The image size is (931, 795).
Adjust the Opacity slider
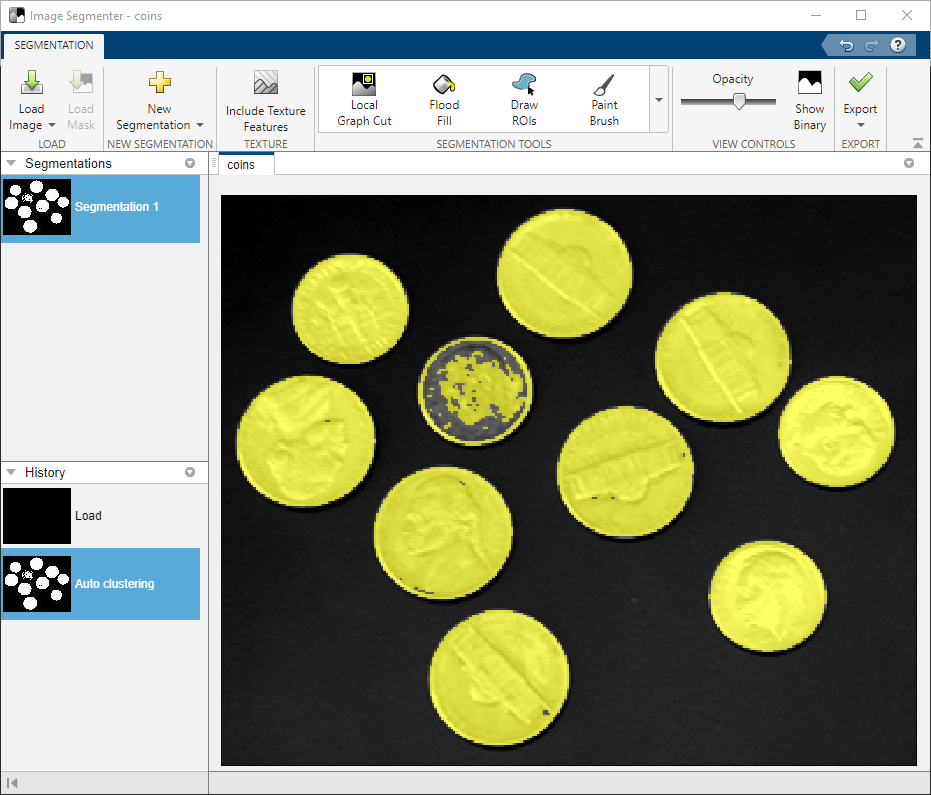coord(739,101)
